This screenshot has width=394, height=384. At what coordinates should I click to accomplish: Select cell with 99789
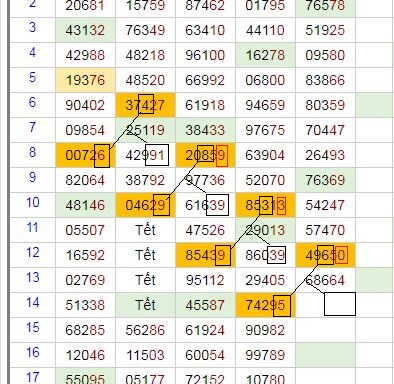point(265,355)
